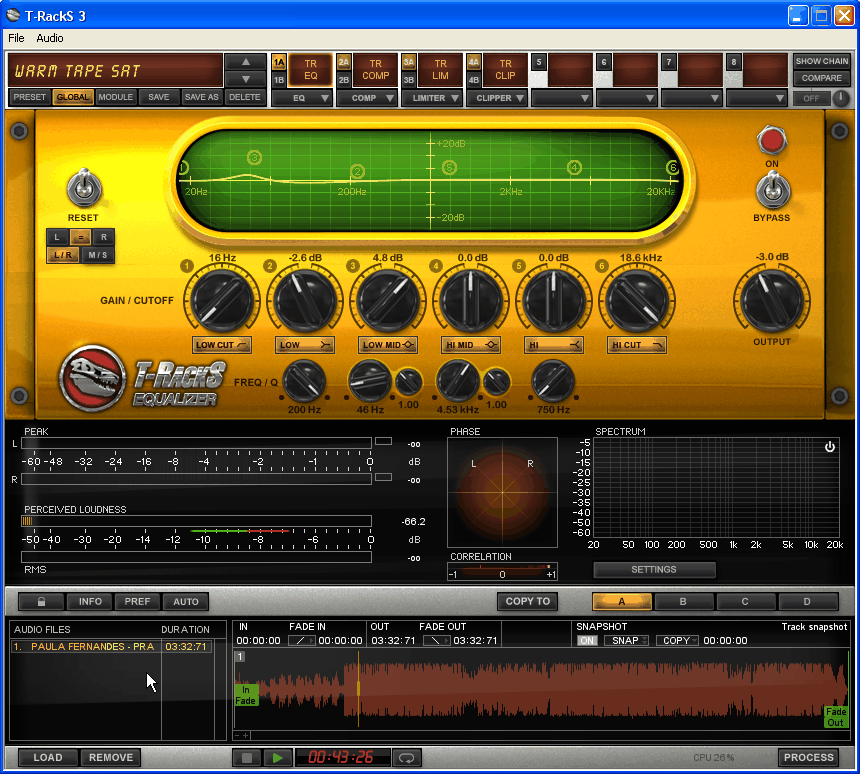This screenshot has width=860, height=774.
Task: Click the preset down arrow
Action: [x=246, y=79]
